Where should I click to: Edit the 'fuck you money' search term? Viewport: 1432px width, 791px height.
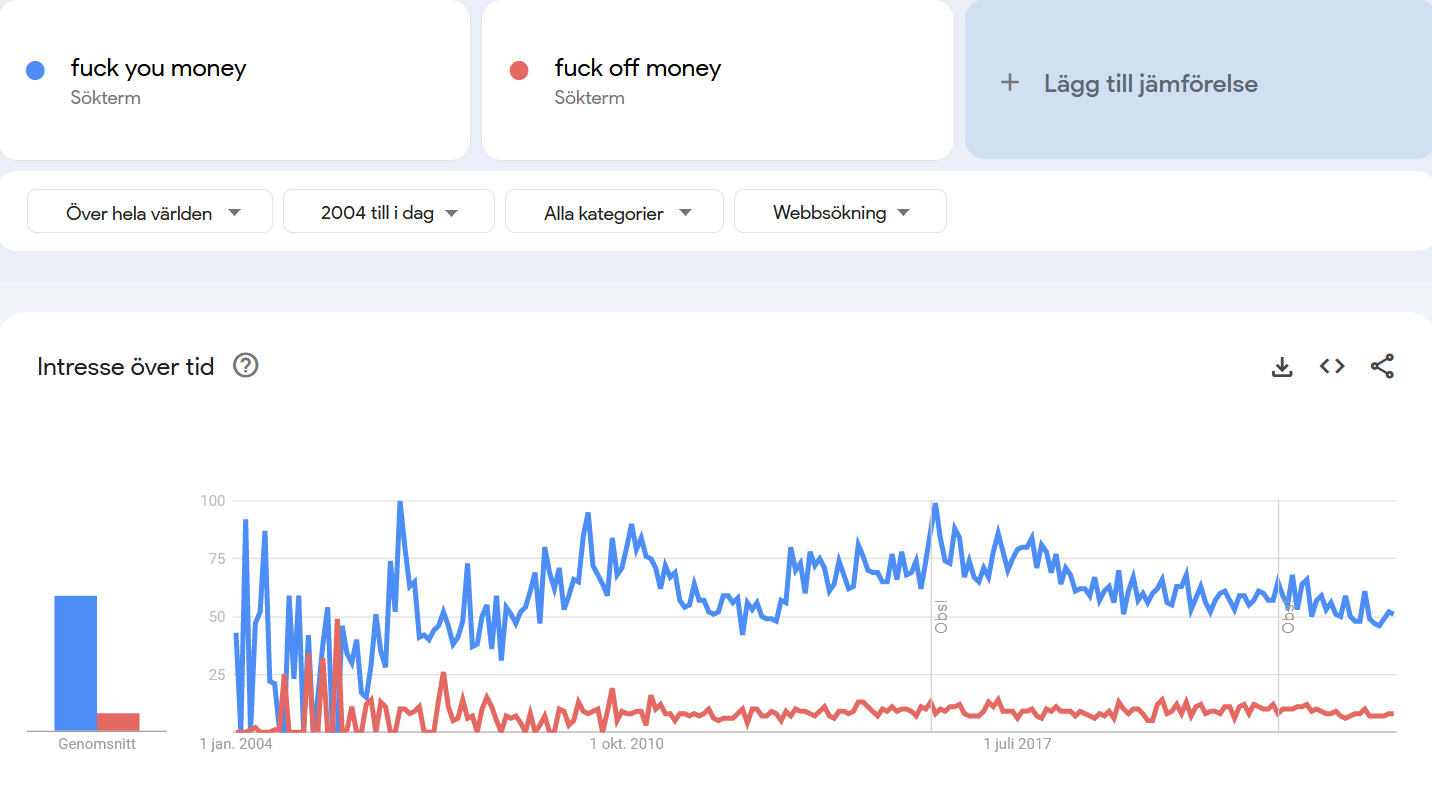point(158,68)
